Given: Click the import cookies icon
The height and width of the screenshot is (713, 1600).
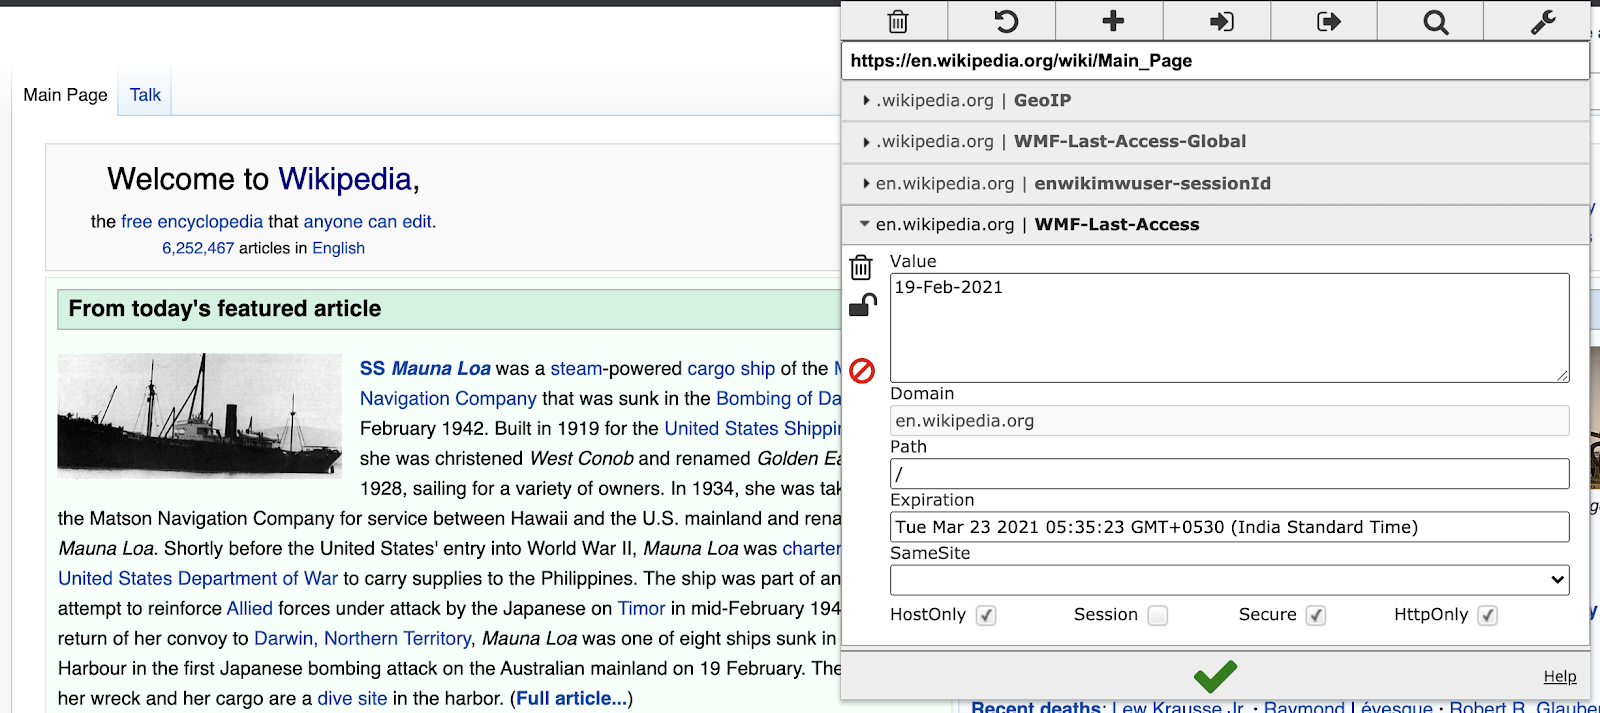Looking at the screenshot, I should [x=1221, y=21].
